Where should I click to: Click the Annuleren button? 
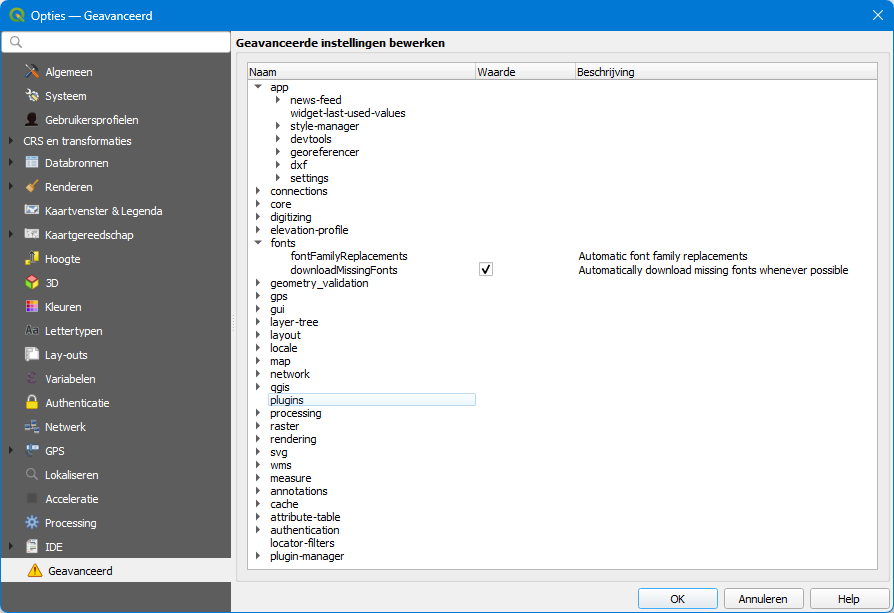(763, 599)
